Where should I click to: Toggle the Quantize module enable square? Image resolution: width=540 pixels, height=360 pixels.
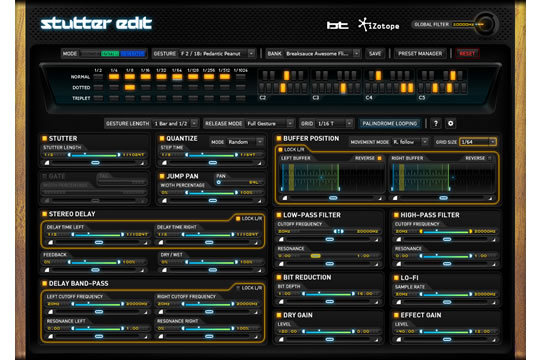[x=162, y=138]
